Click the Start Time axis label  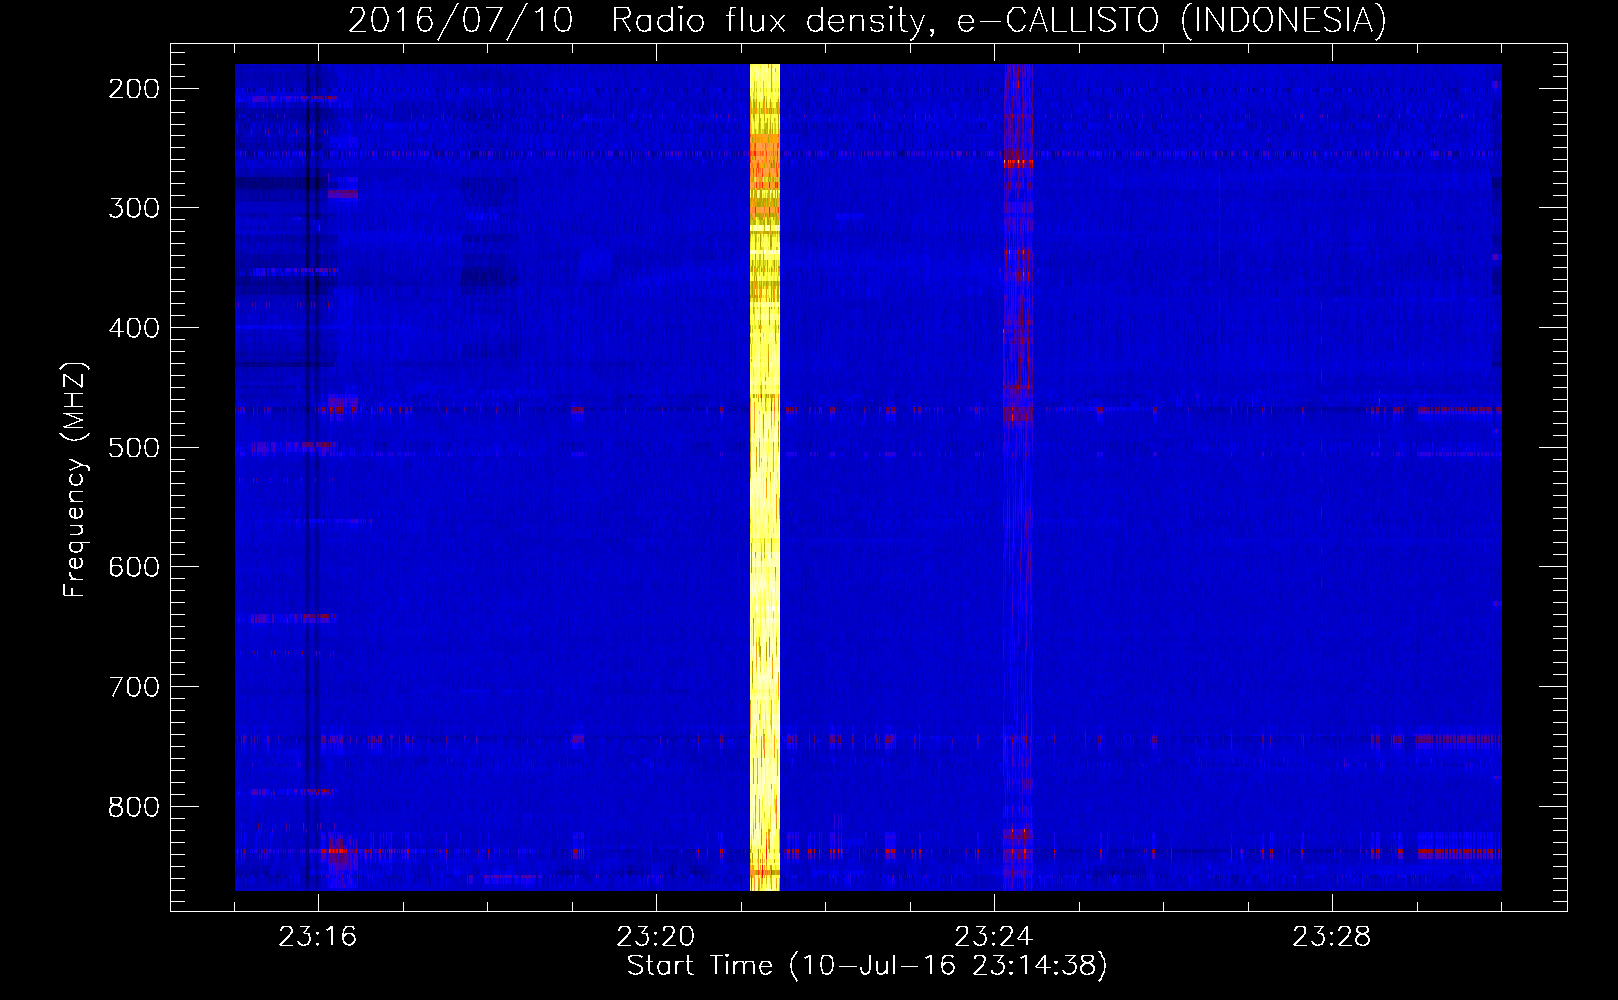(x=867, y=966)
